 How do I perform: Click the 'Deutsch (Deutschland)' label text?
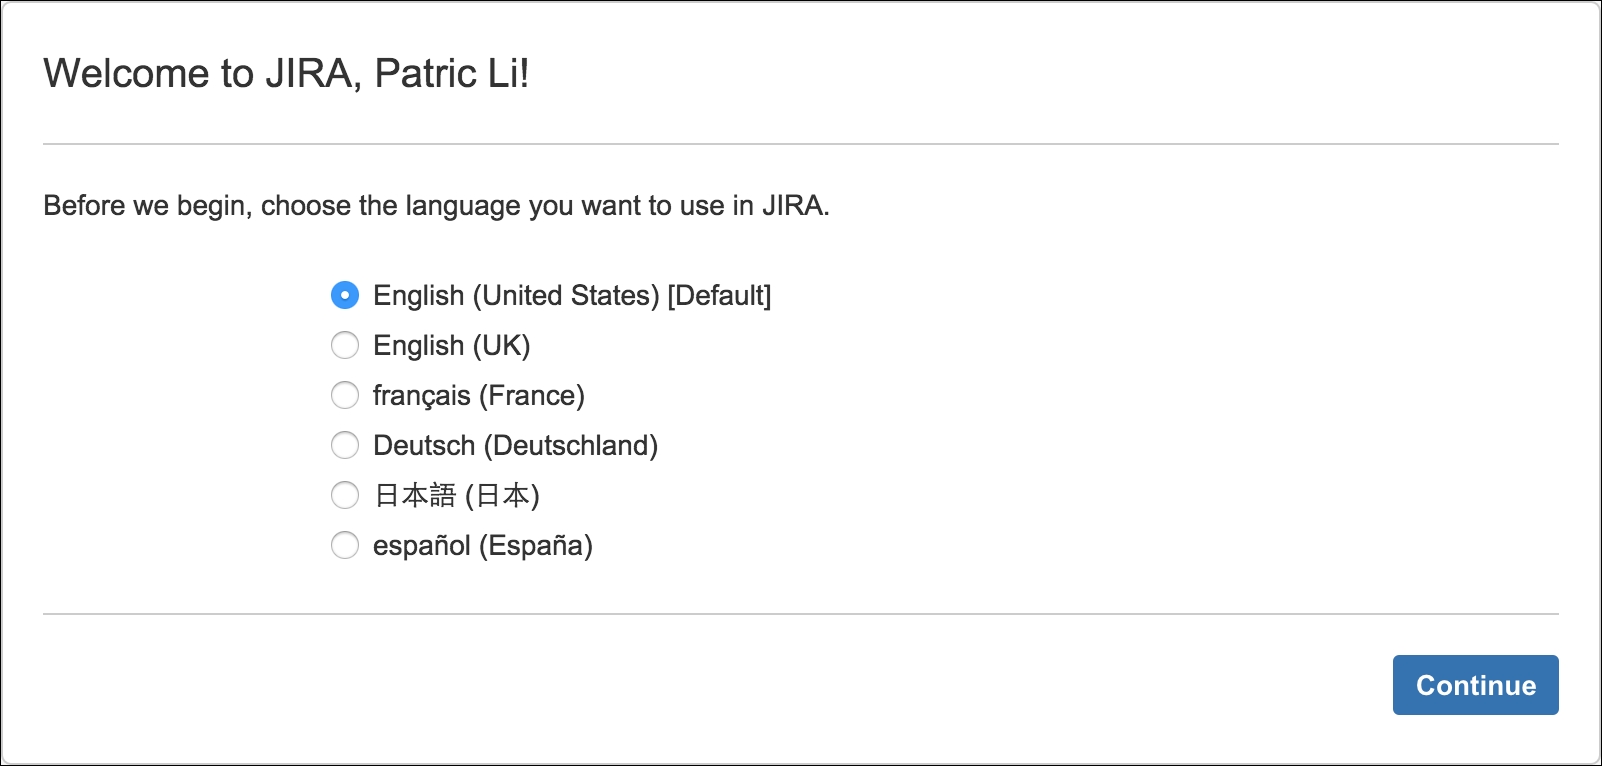tap(516, 445)
